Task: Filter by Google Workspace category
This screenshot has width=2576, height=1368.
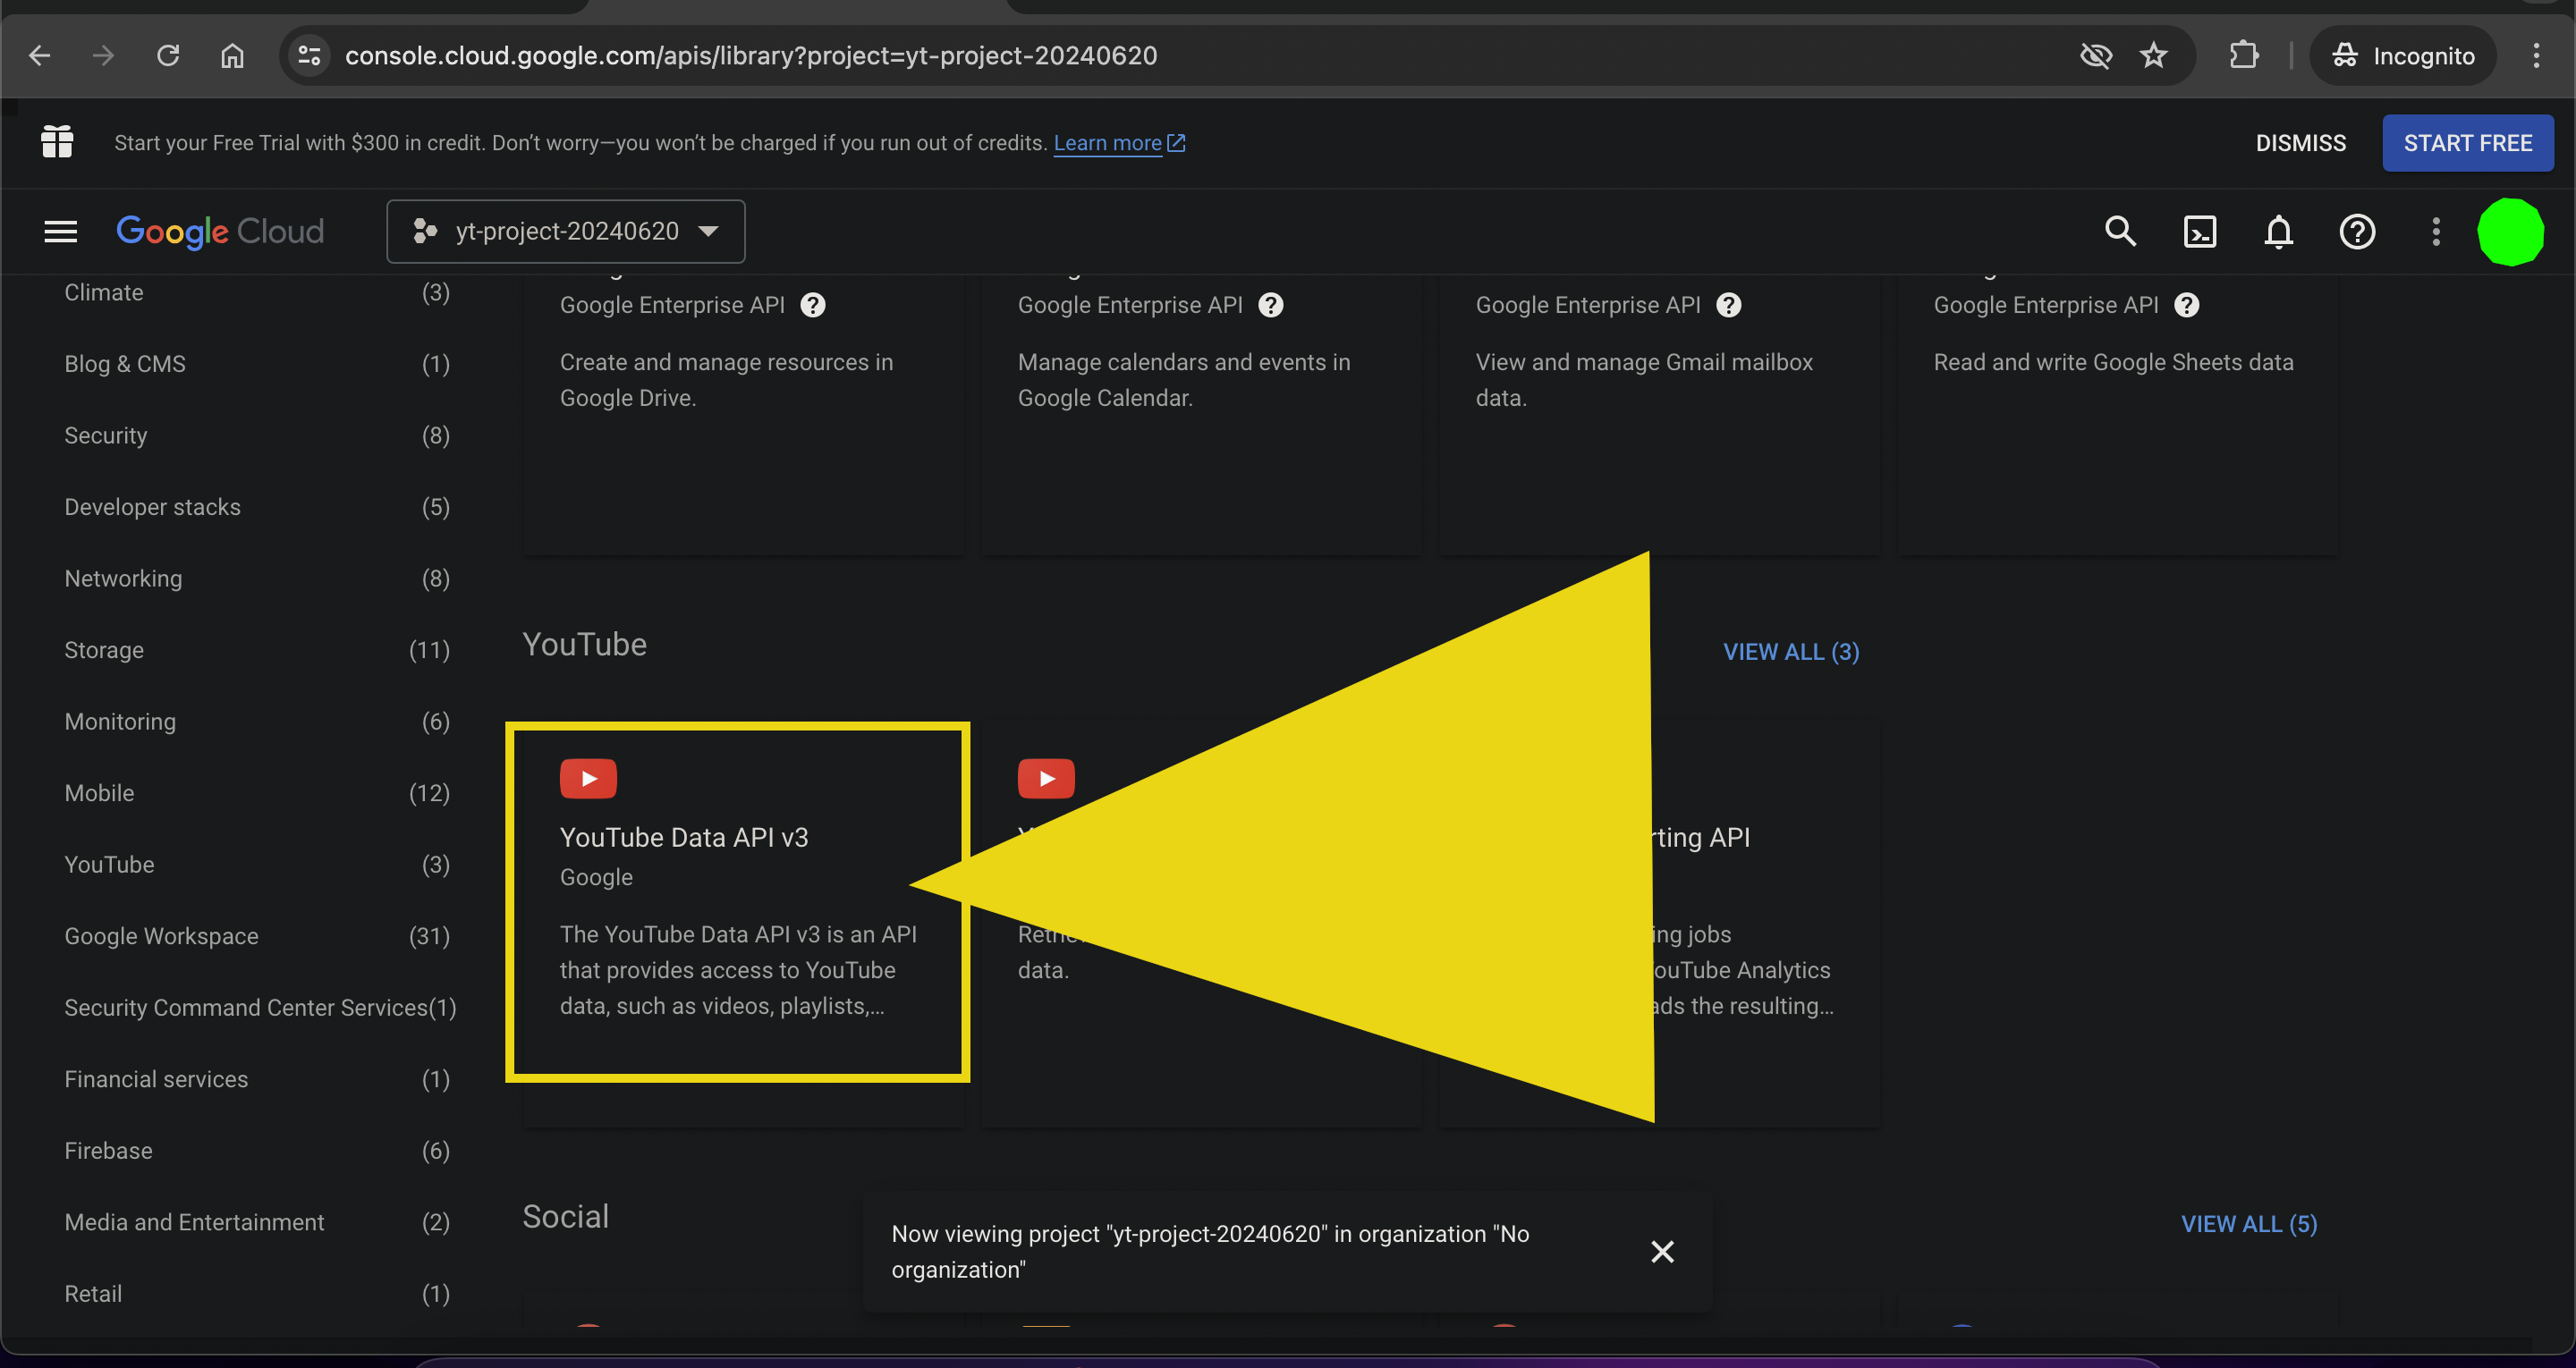Action: 257,936
